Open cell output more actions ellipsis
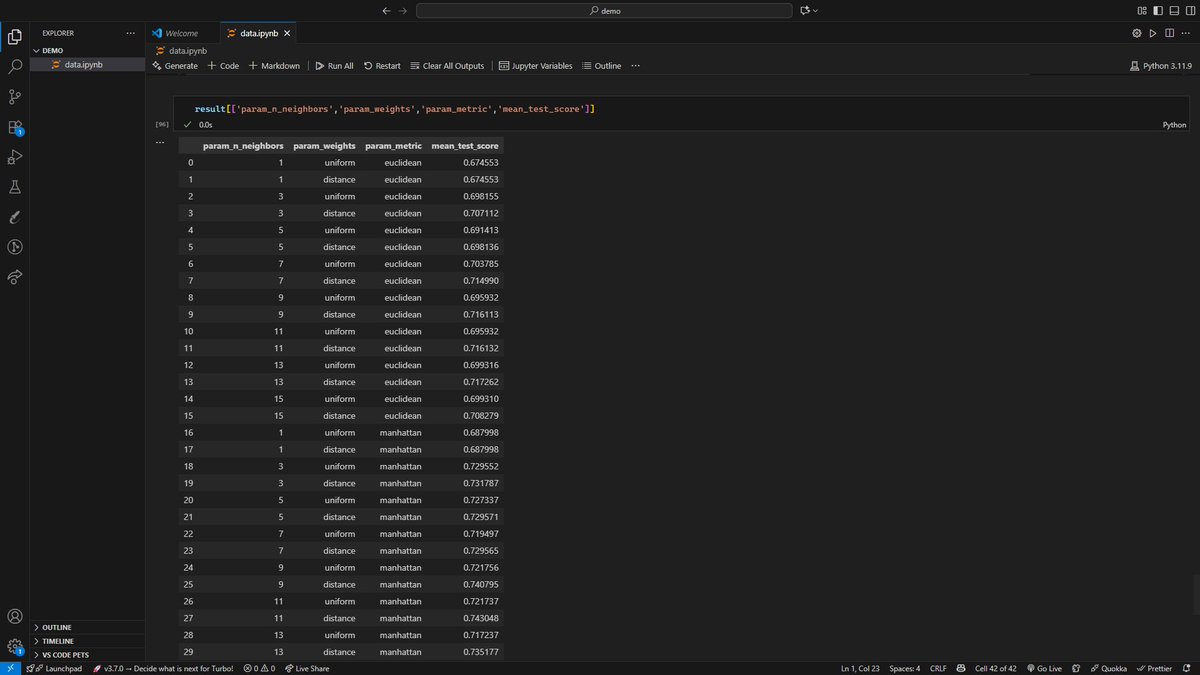Viewport: 1200px width, 675px height. coord(159,142)
